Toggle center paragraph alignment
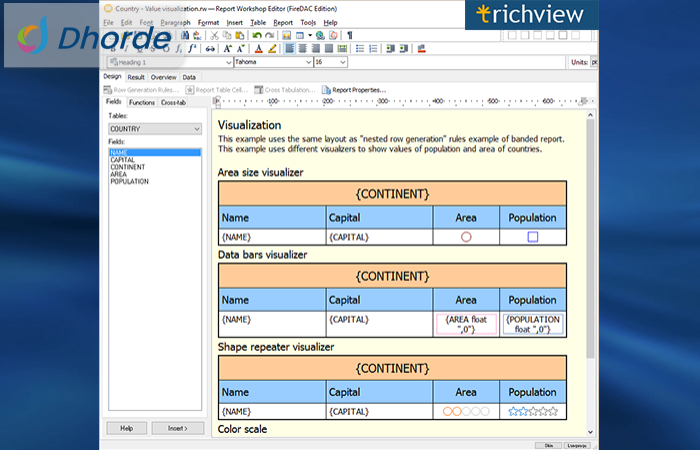Screen dimensions: 700x450 303,49
